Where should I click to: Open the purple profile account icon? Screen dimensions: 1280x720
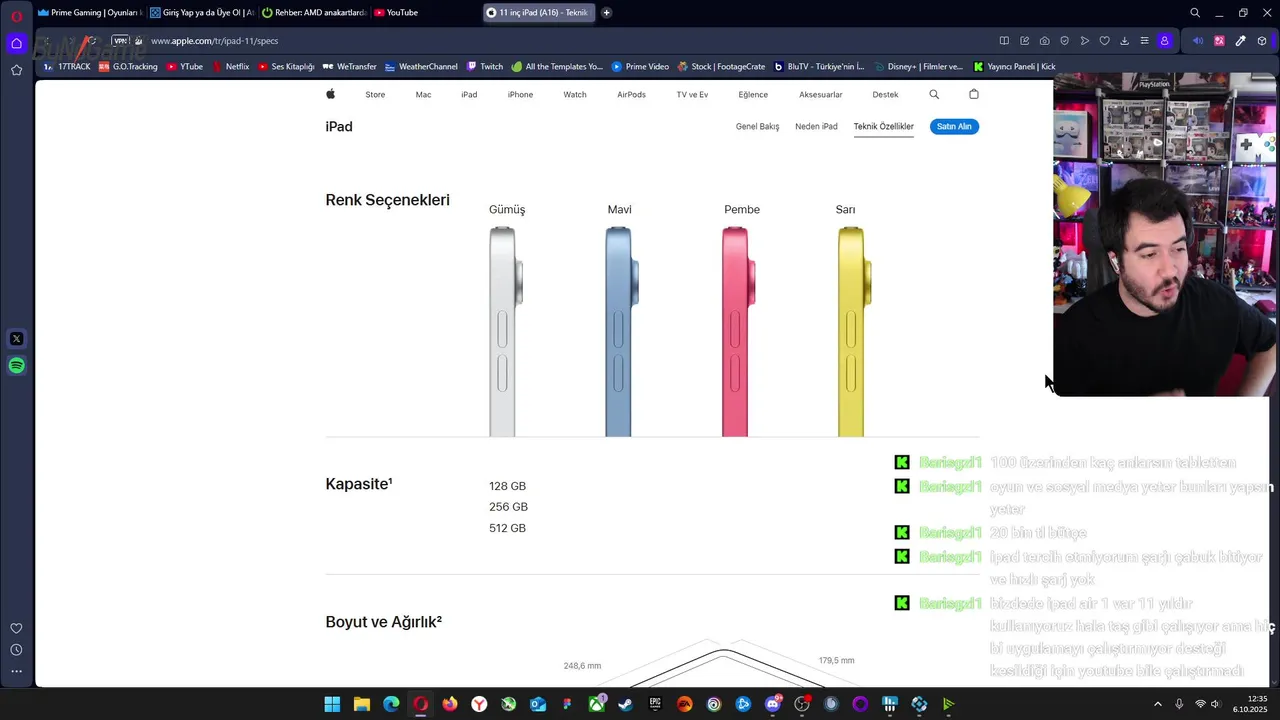coord(1164,41)
